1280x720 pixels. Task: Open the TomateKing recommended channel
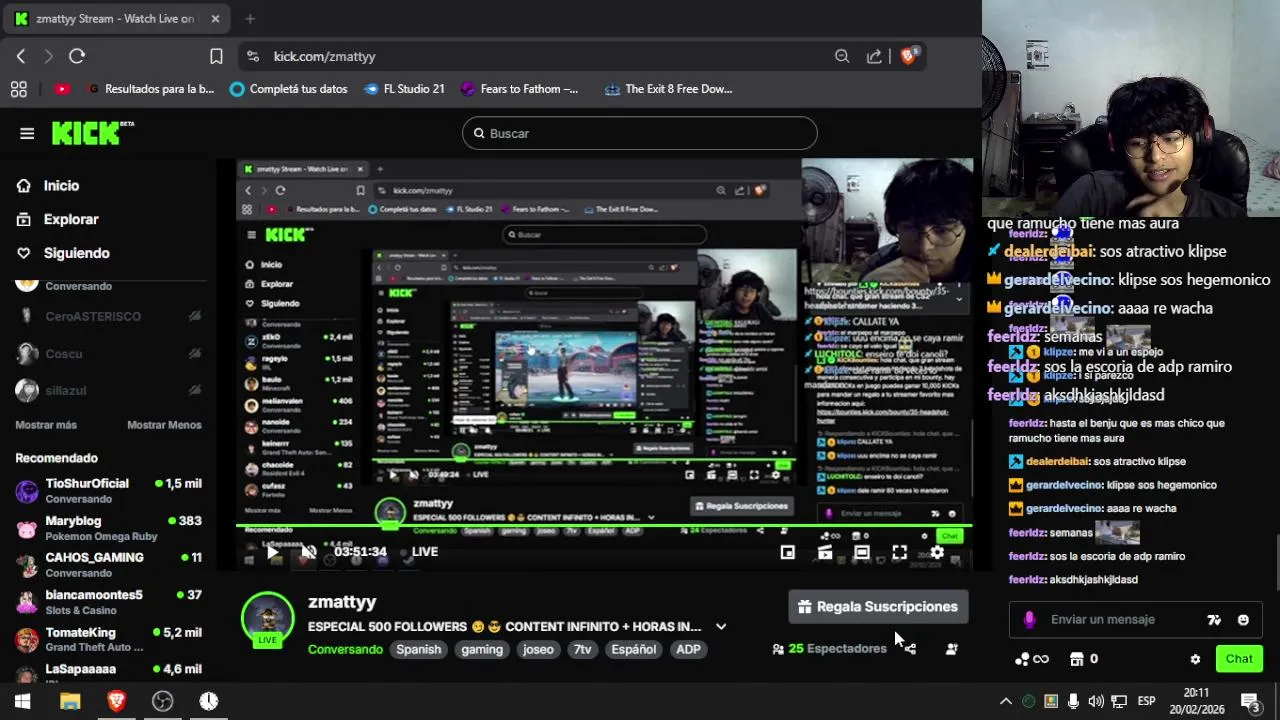point(108,639)
